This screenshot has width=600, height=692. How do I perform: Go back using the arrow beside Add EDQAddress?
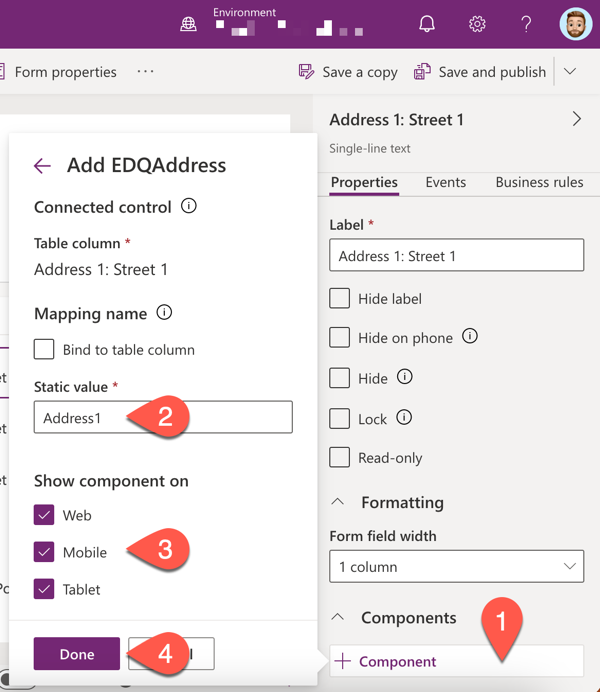[42, 166]
